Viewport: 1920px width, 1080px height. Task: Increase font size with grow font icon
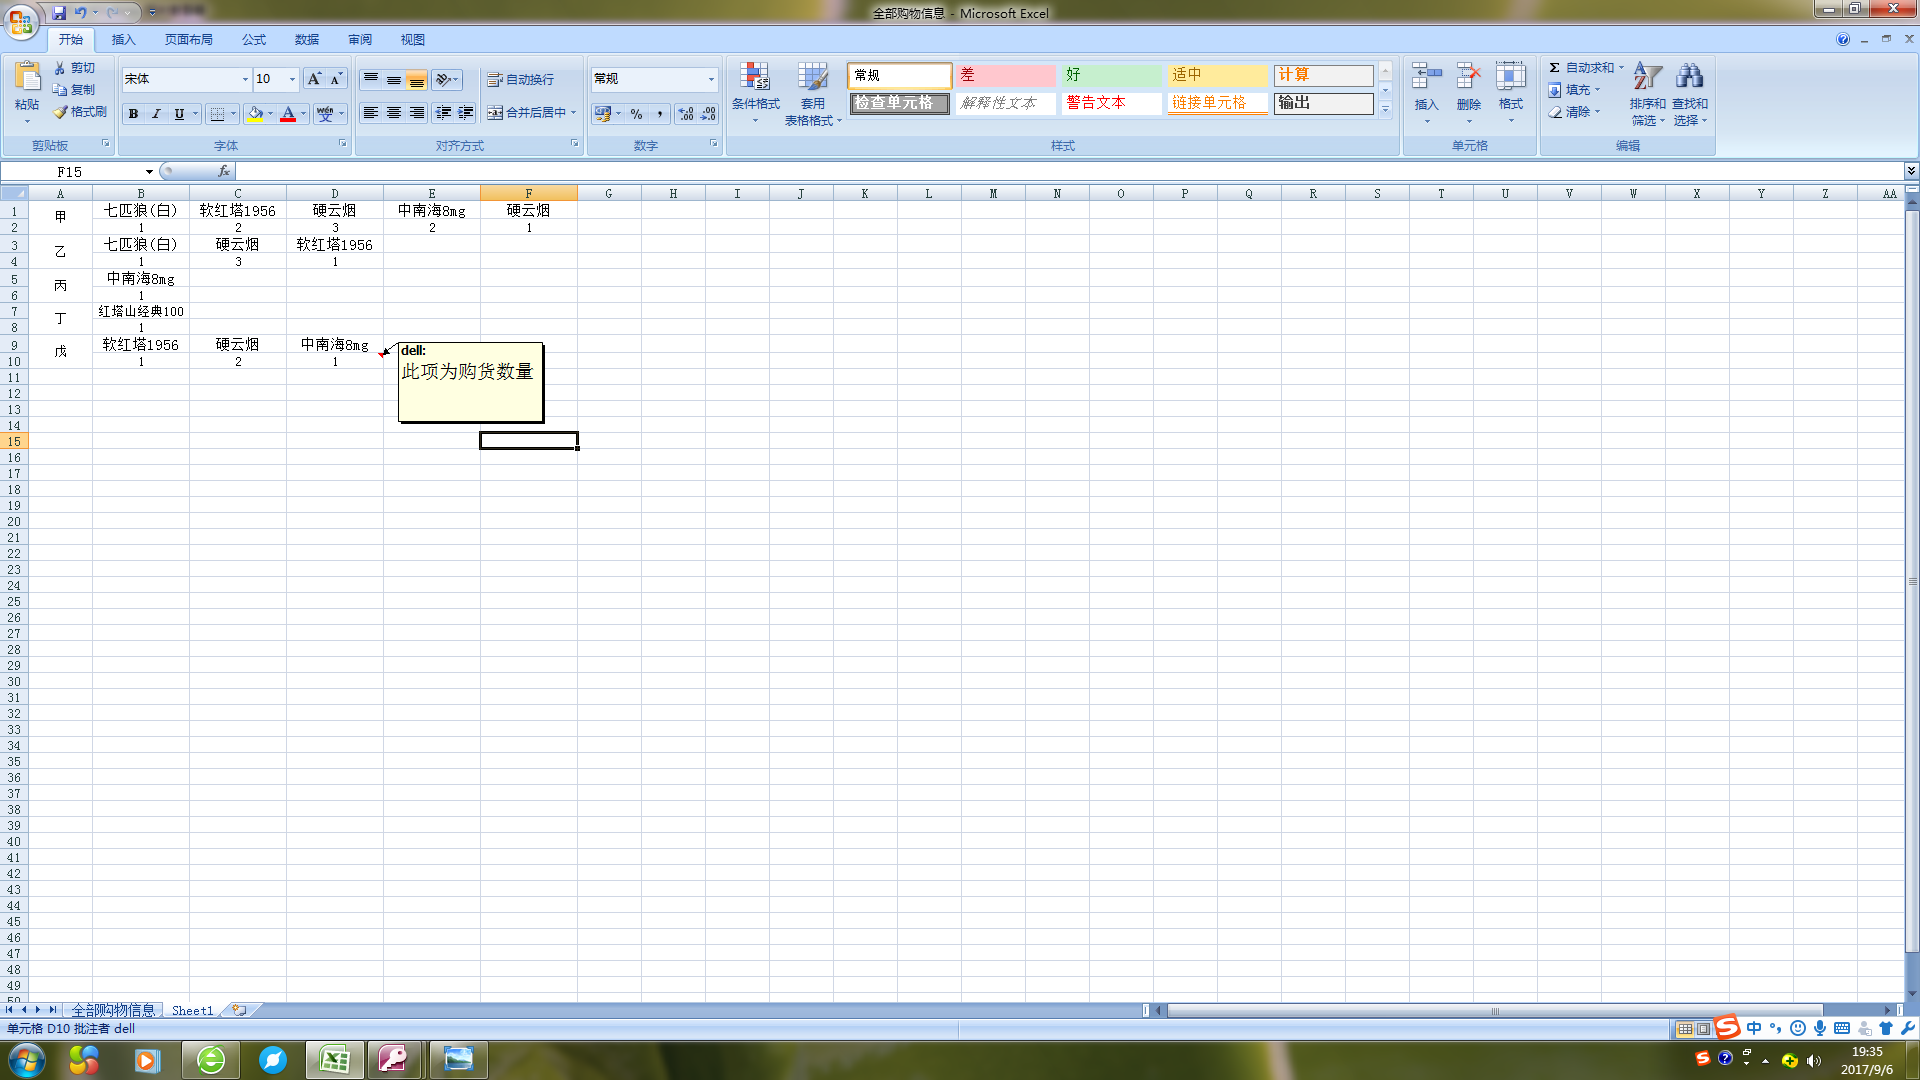314,79
